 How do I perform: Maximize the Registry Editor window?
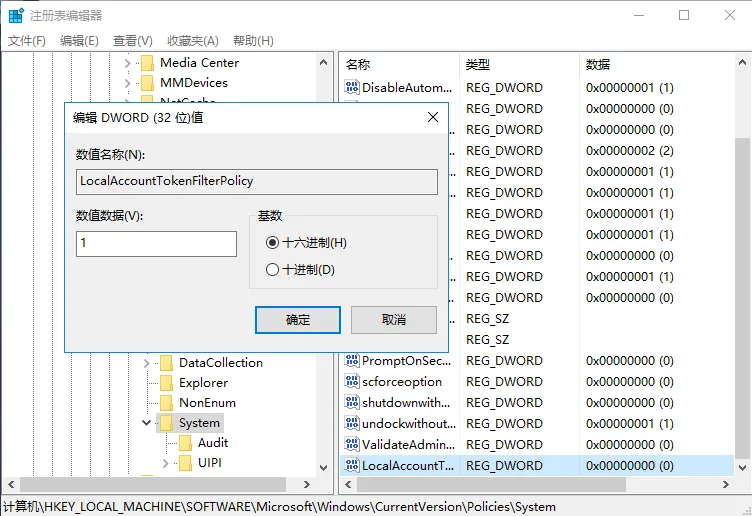pyautogui.click(x=684, y=15)
